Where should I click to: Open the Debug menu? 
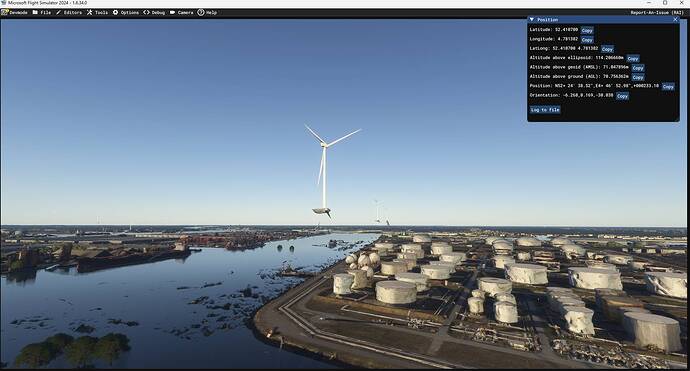154,12
